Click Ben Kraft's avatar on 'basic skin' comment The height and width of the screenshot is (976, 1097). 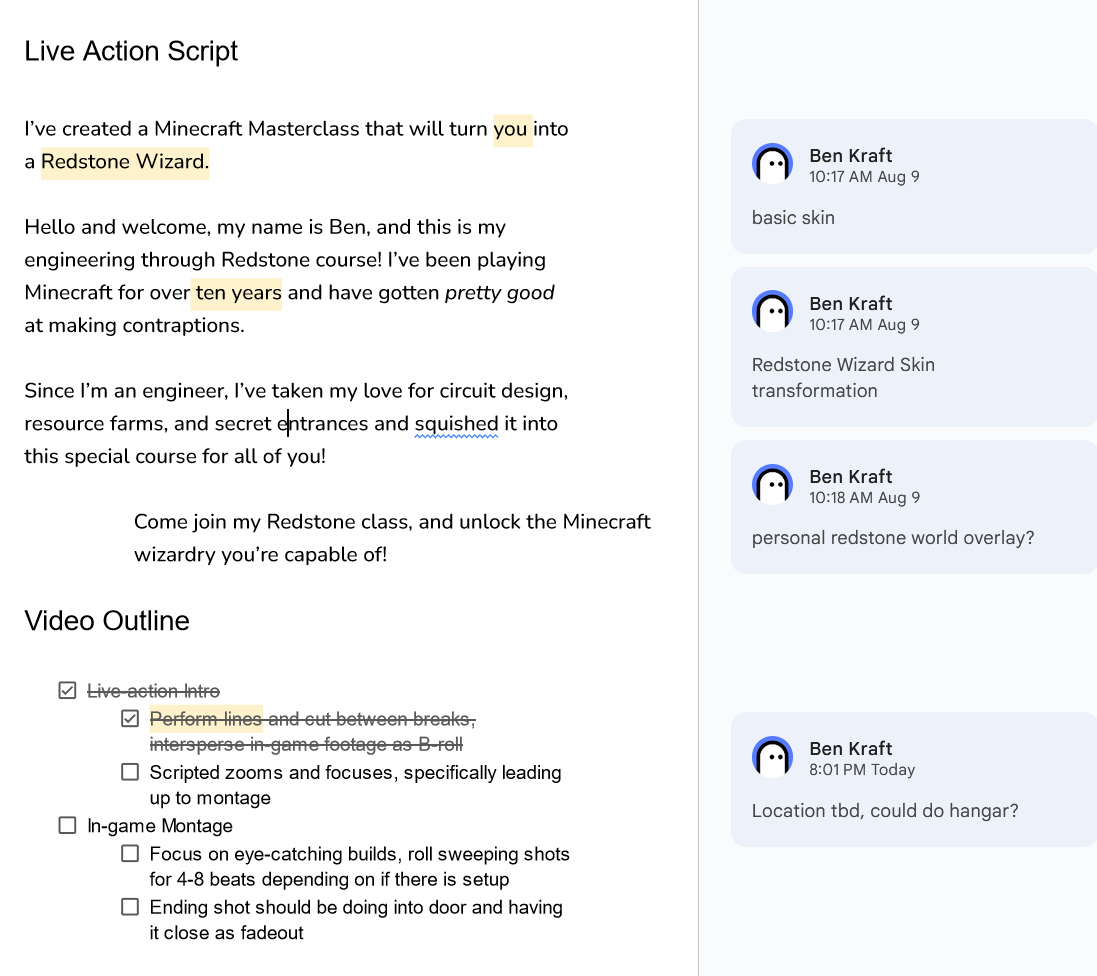pos(772,164)
